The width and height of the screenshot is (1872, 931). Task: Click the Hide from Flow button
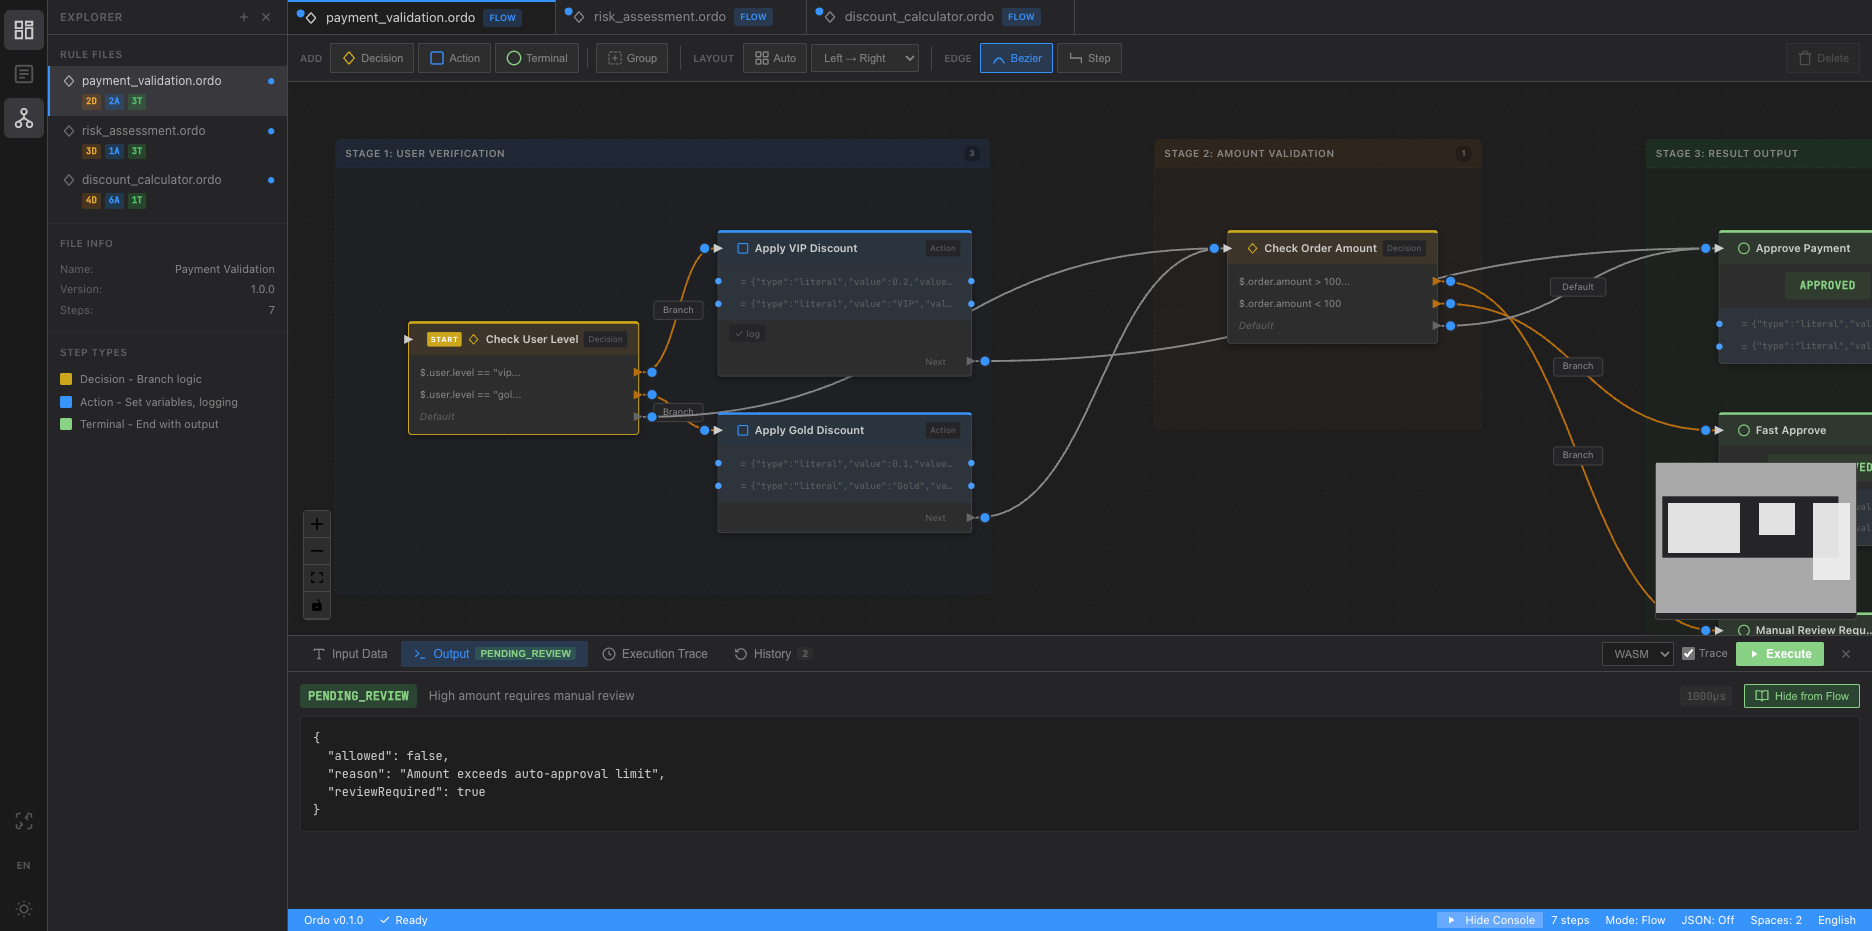(x=1801, y=696)
